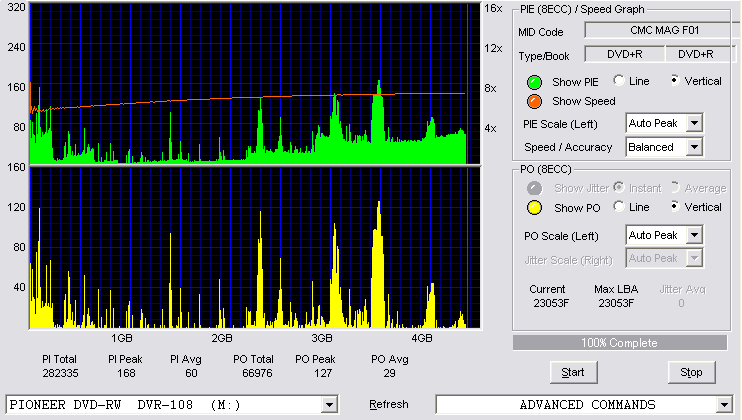Click the Refresh label
The image size is (742, 420).
click(x=389, y=404)
